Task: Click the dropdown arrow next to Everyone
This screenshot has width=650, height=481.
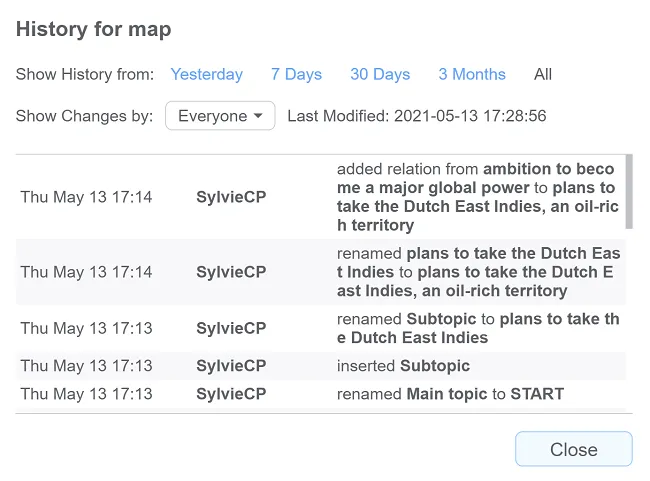Action: [x=258, y=116]
